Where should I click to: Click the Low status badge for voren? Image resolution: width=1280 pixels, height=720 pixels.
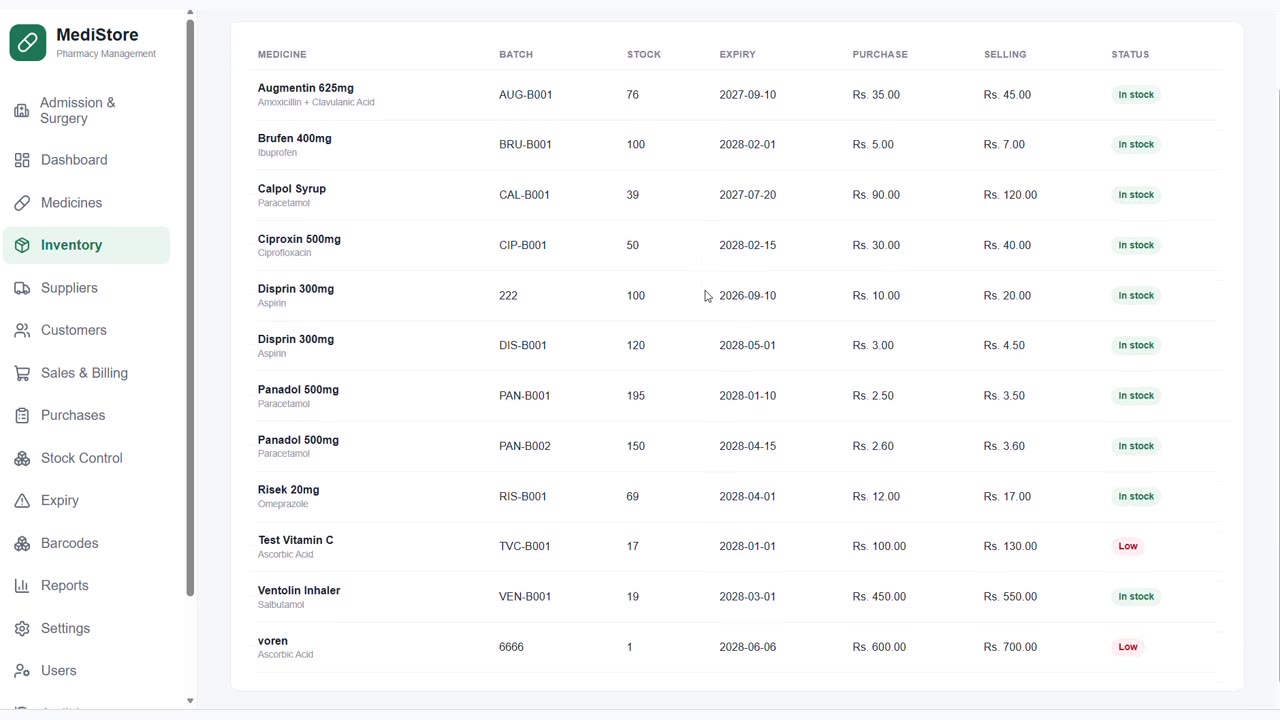point(1128,647)
